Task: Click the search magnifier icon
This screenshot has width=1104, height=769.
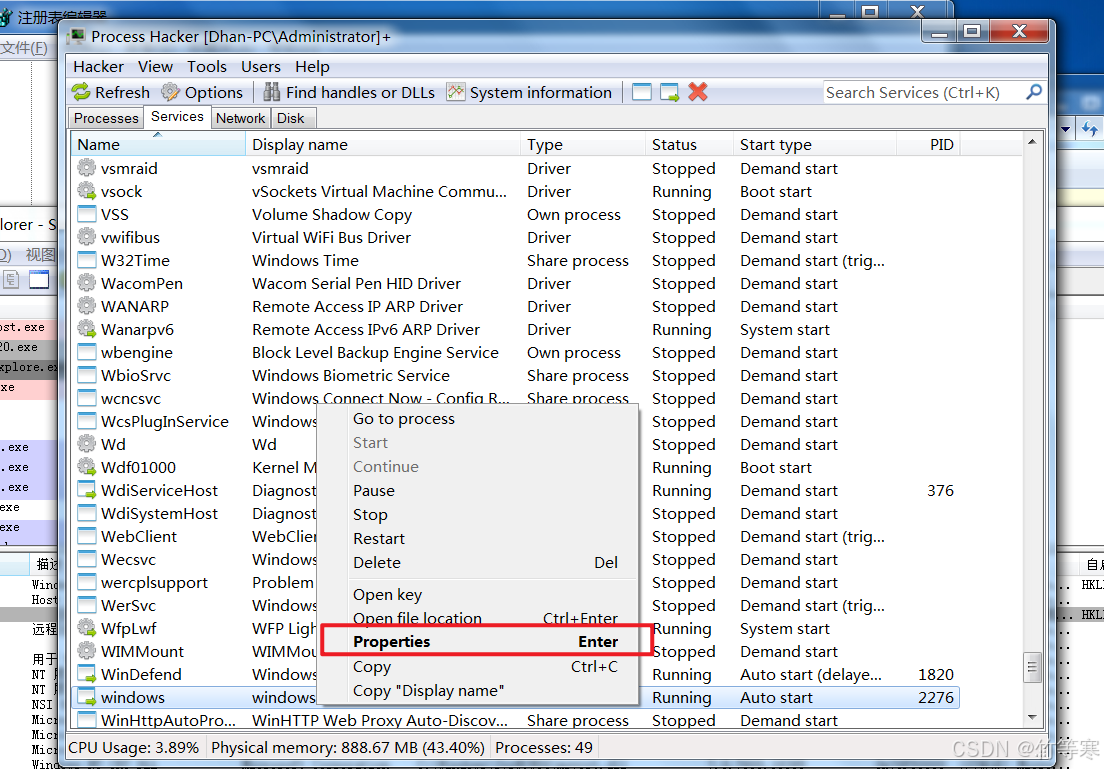Action: pos(1034,92)
